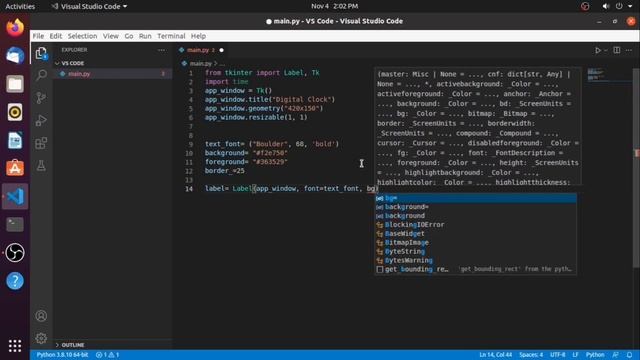Accept the 'bg=' autocomplete suggestion
The image size is (640, 360).
[x=476, y=198]
